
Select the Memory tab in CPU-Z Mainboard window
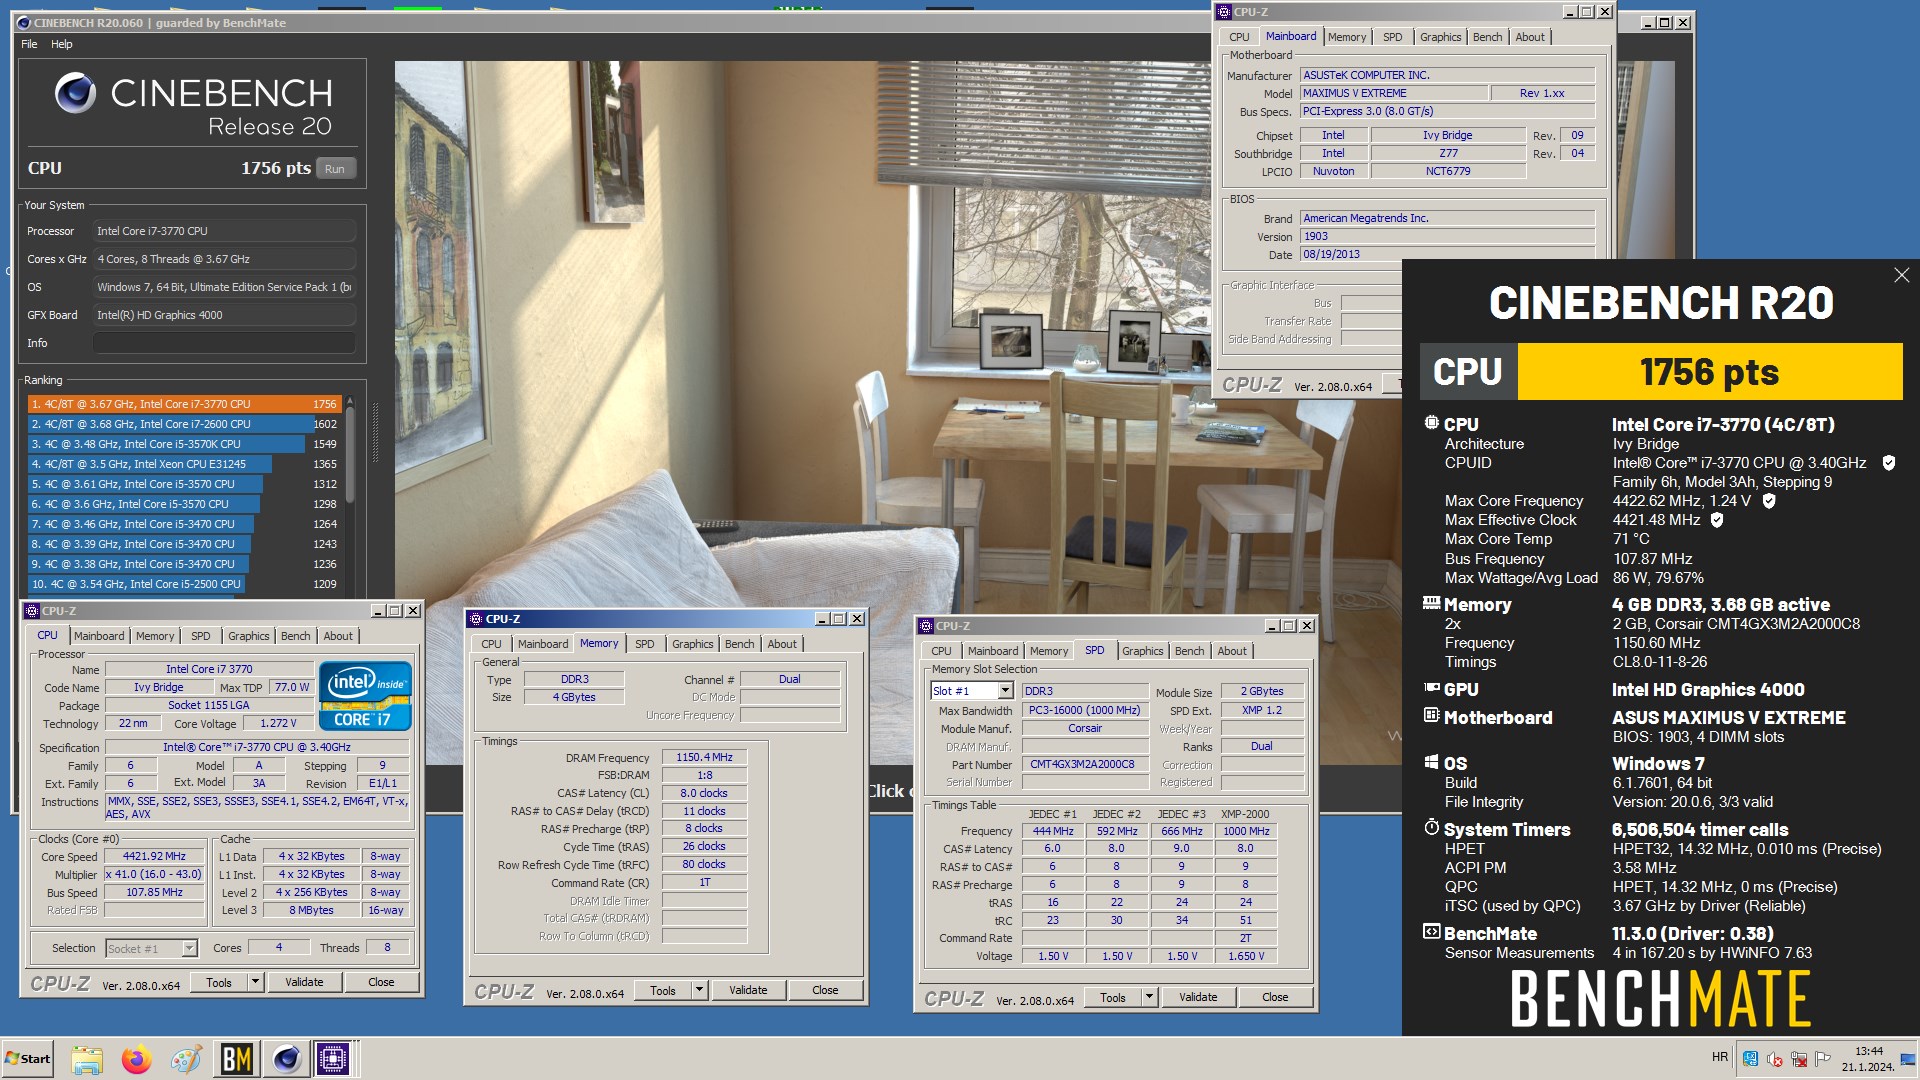[1347, 37]
